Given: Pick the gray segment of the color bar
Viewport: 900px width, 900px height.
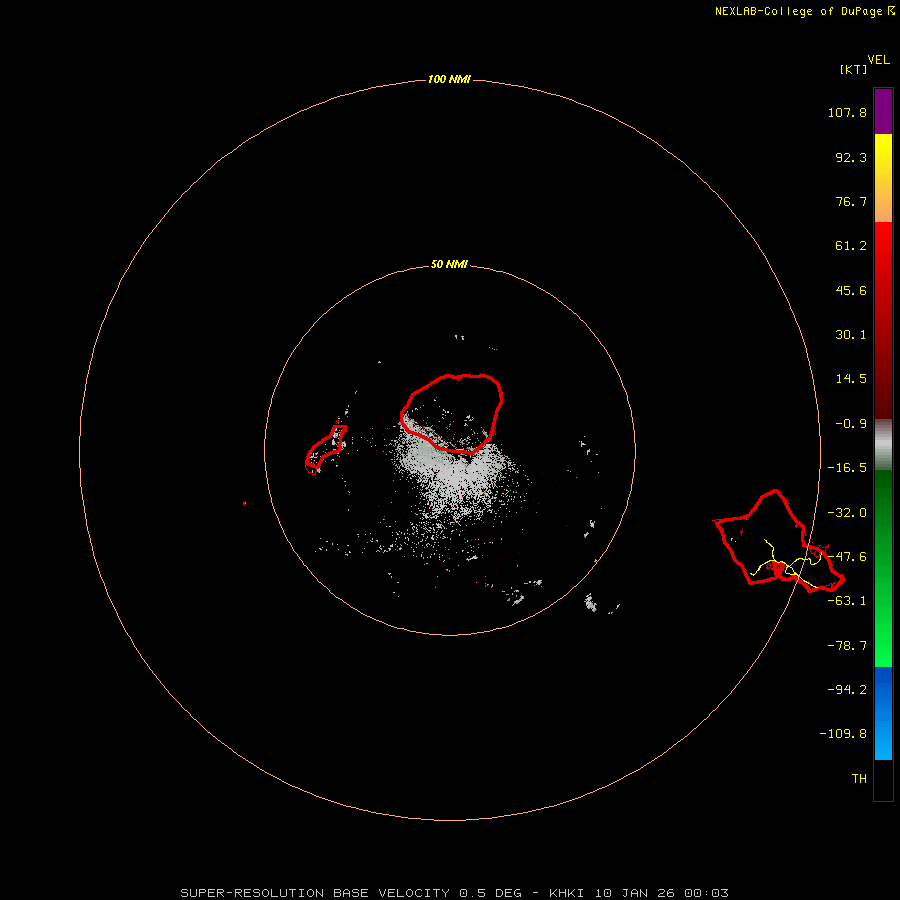Looking at the screenshot, I should coord(883,445).
